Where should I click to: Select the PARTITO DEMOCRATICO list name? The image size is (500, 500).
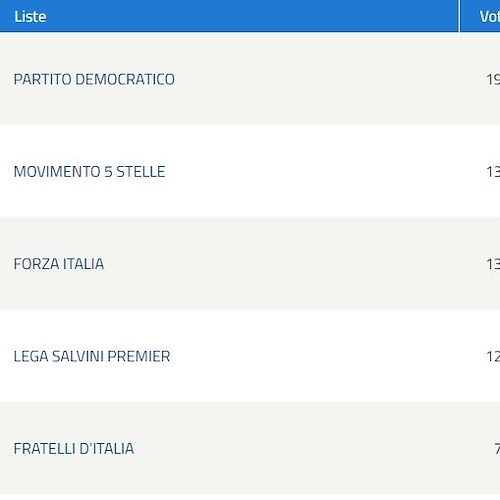pos(94,79)
